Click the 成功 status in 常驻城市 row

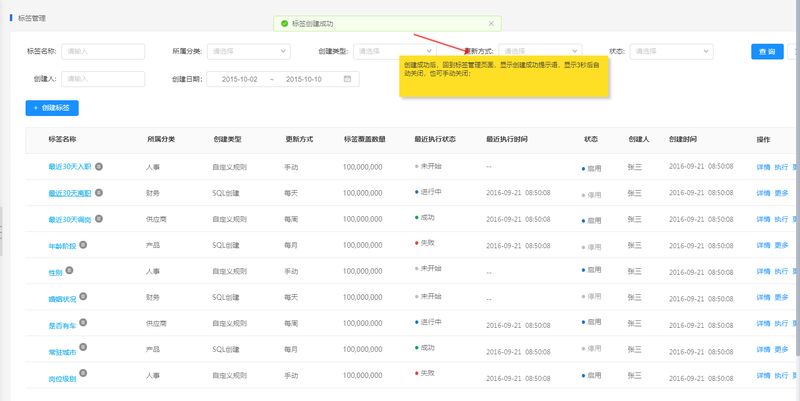tap(425, 347)
